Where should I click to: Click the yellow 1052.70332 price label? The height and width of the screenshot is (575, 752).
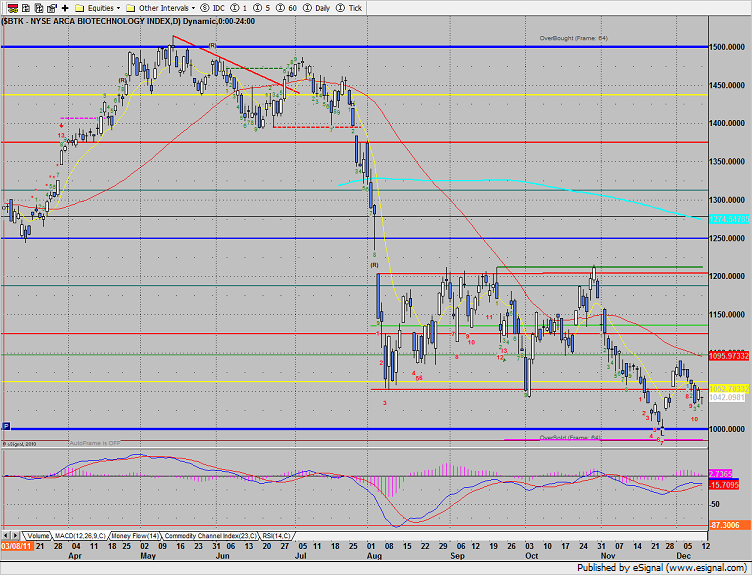pos(728,388)
